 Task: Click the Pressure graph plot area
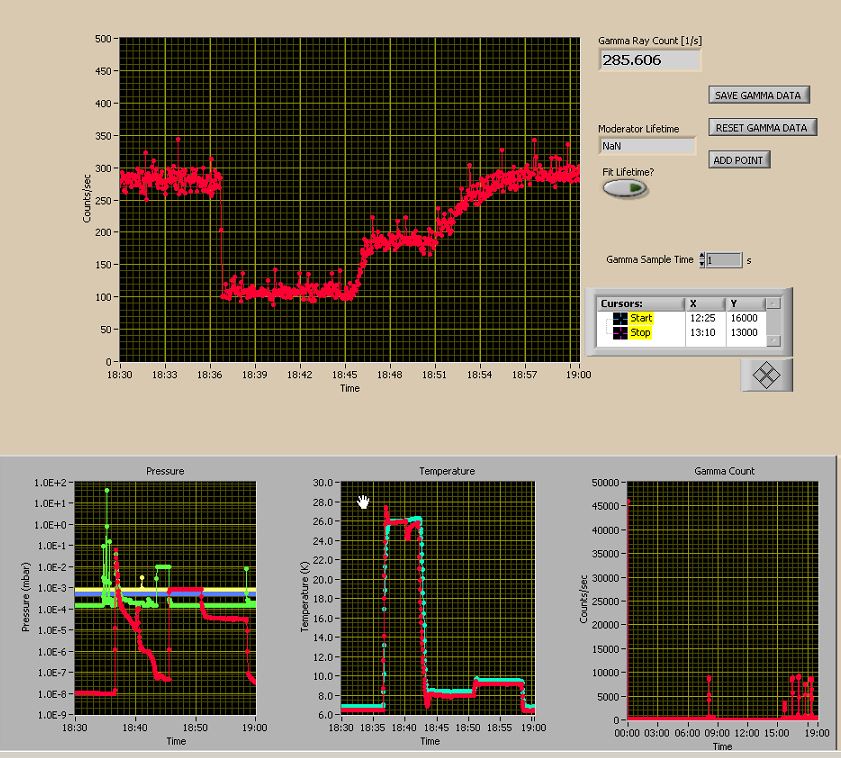coord(165,598)
